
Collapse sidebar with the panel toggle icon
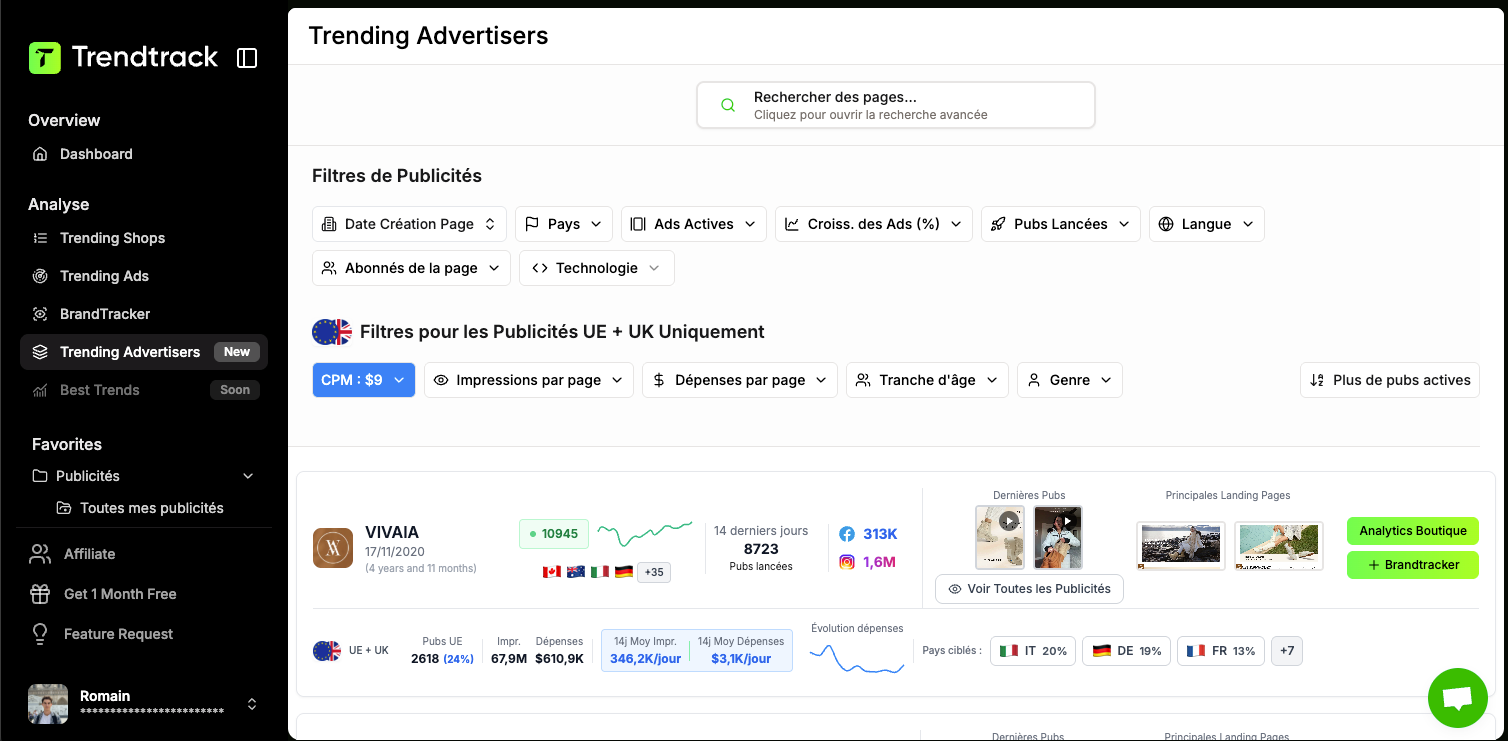point(247,58)
